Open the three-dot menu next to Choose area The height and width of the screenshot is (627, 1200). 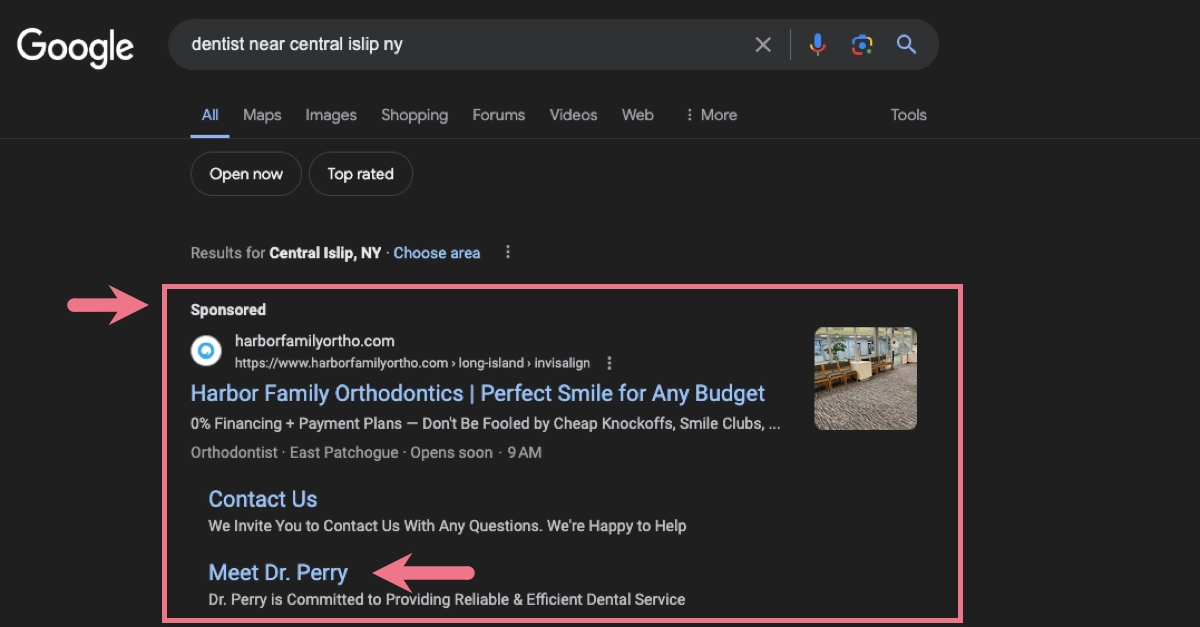[508, 252]
